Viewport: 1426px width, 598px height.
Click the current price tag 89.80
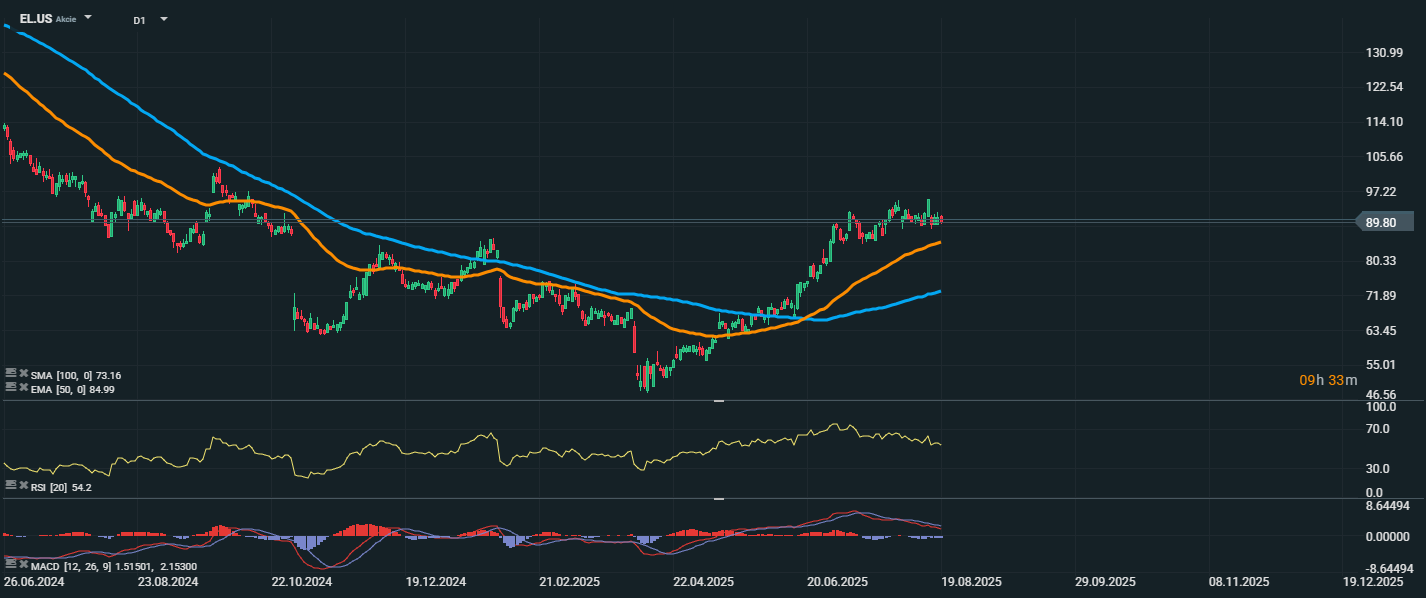(1383, 222)
